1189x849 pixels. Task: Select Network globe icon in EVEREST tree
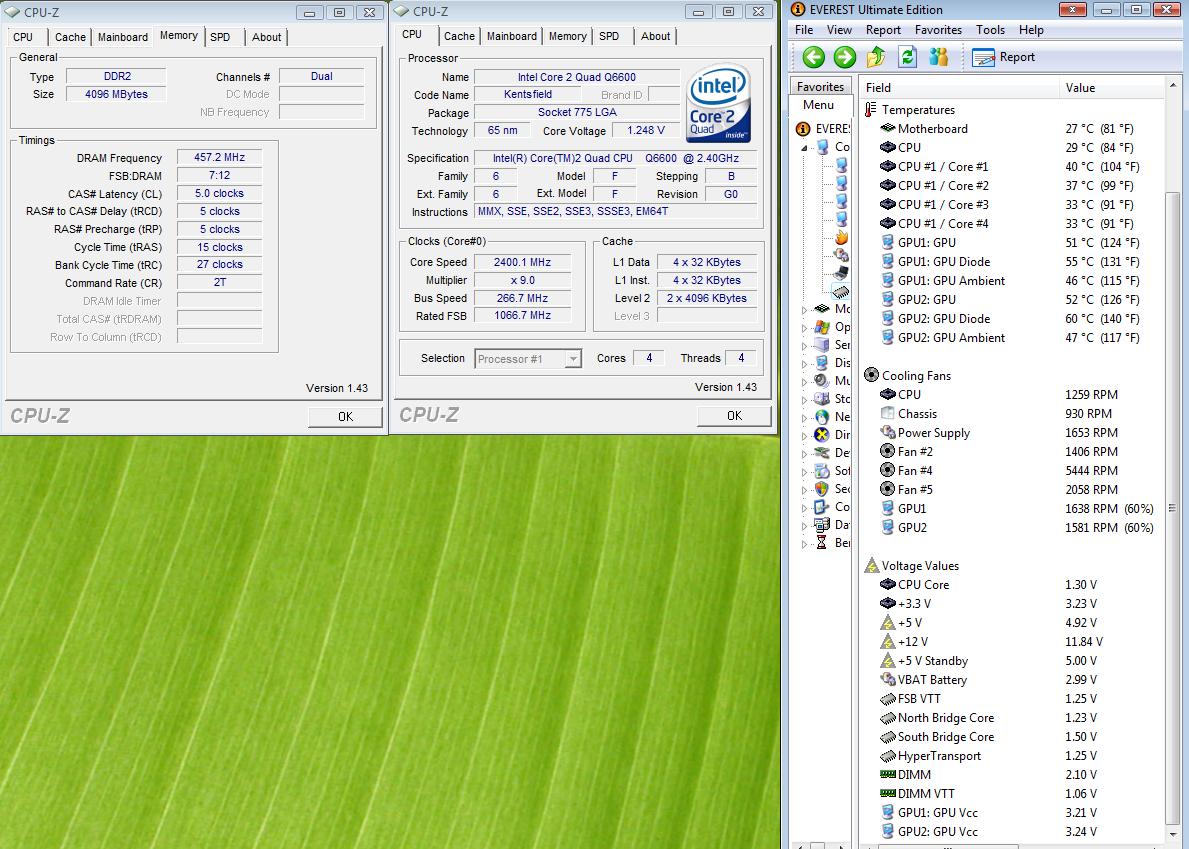(x=821, y=417)
